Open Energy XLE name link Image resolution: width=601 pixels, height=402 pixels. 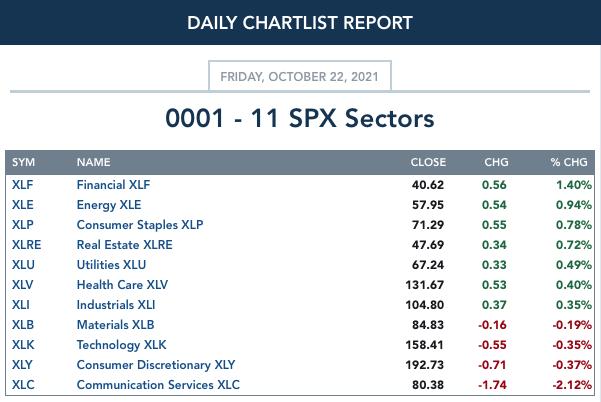109,205
